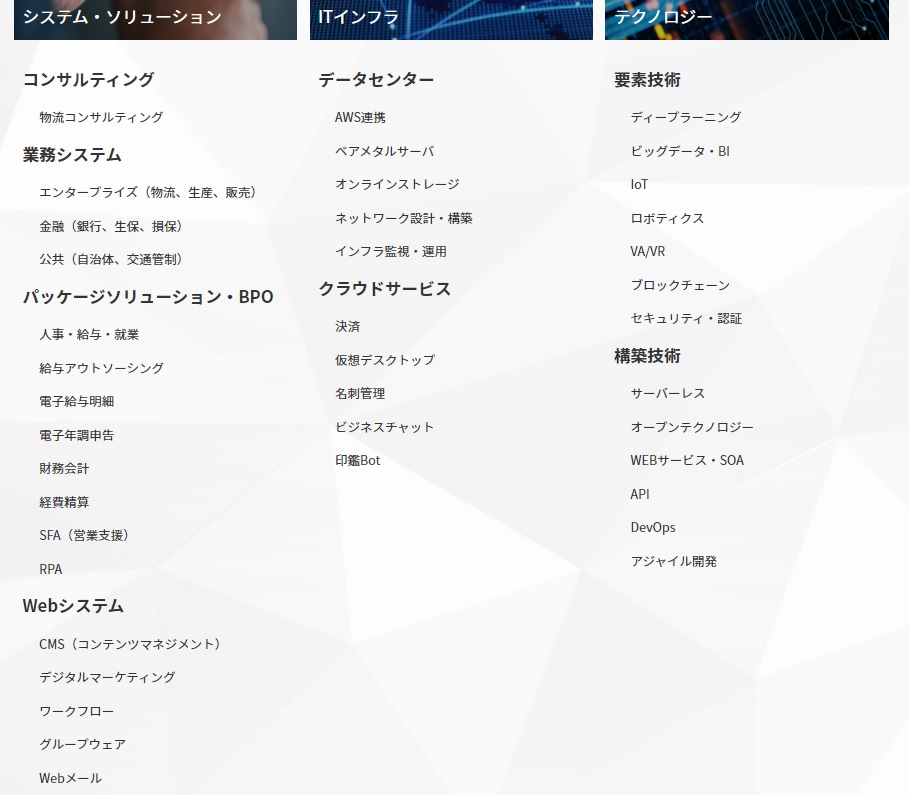Click the 業務システム heading
The image size is (909, 795).
coord(72,155)
